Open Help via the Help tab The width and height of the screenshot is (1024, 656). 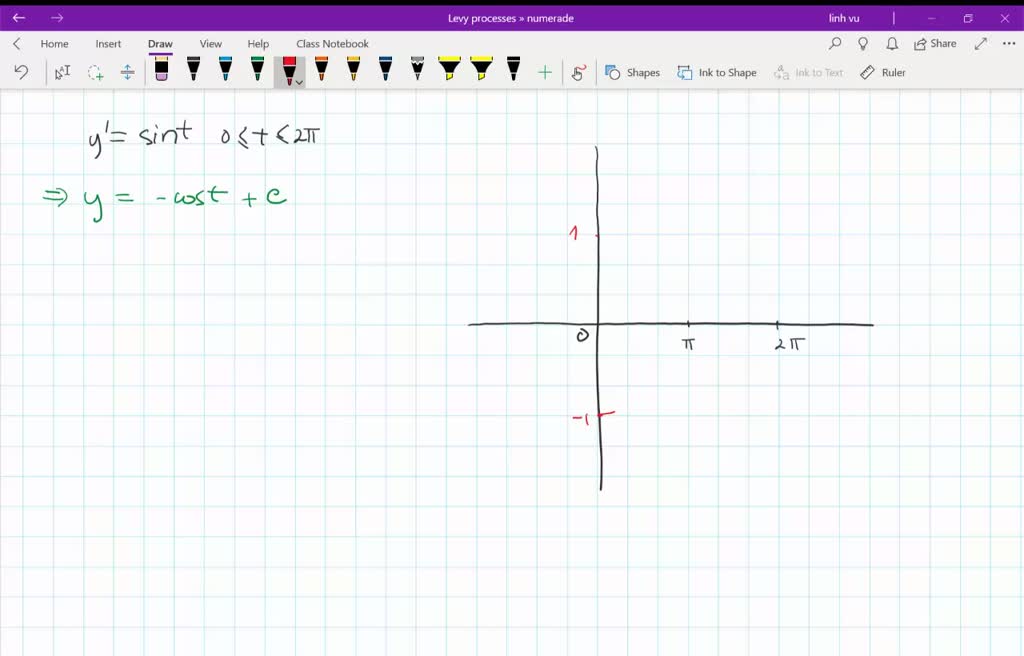258,43
